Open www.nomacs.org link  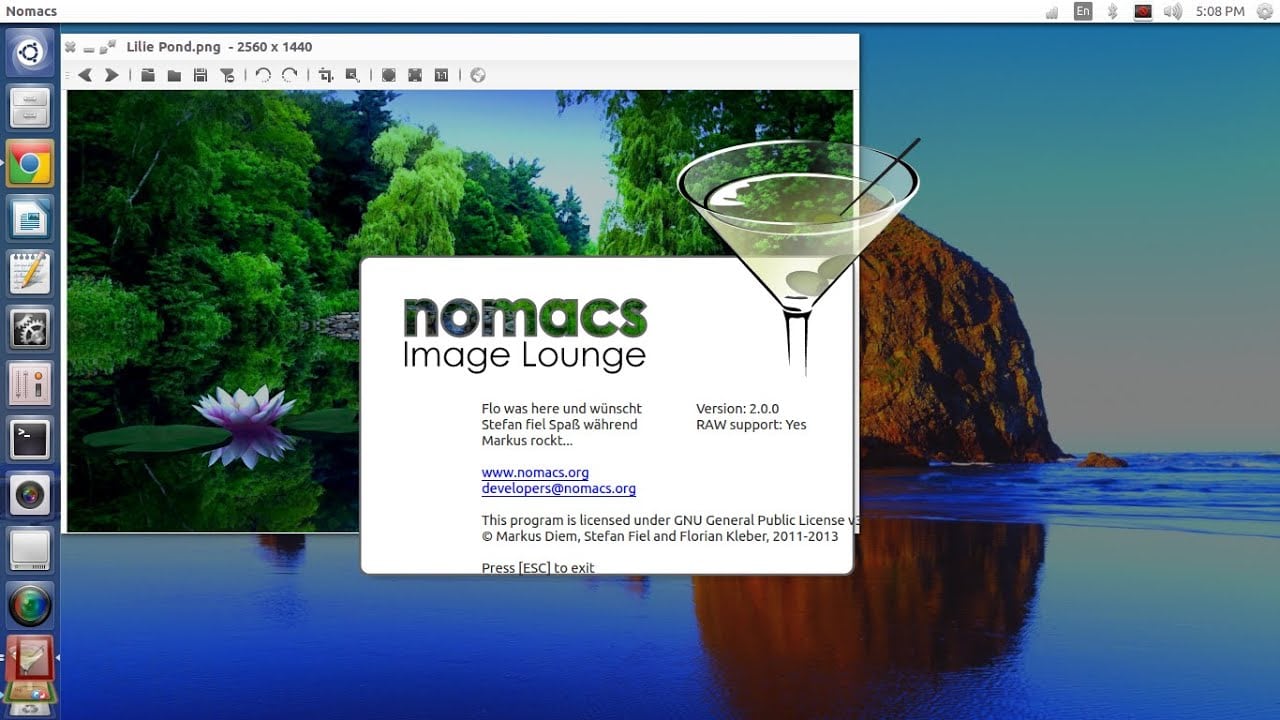pyautogui.click(x=535, y=472)
